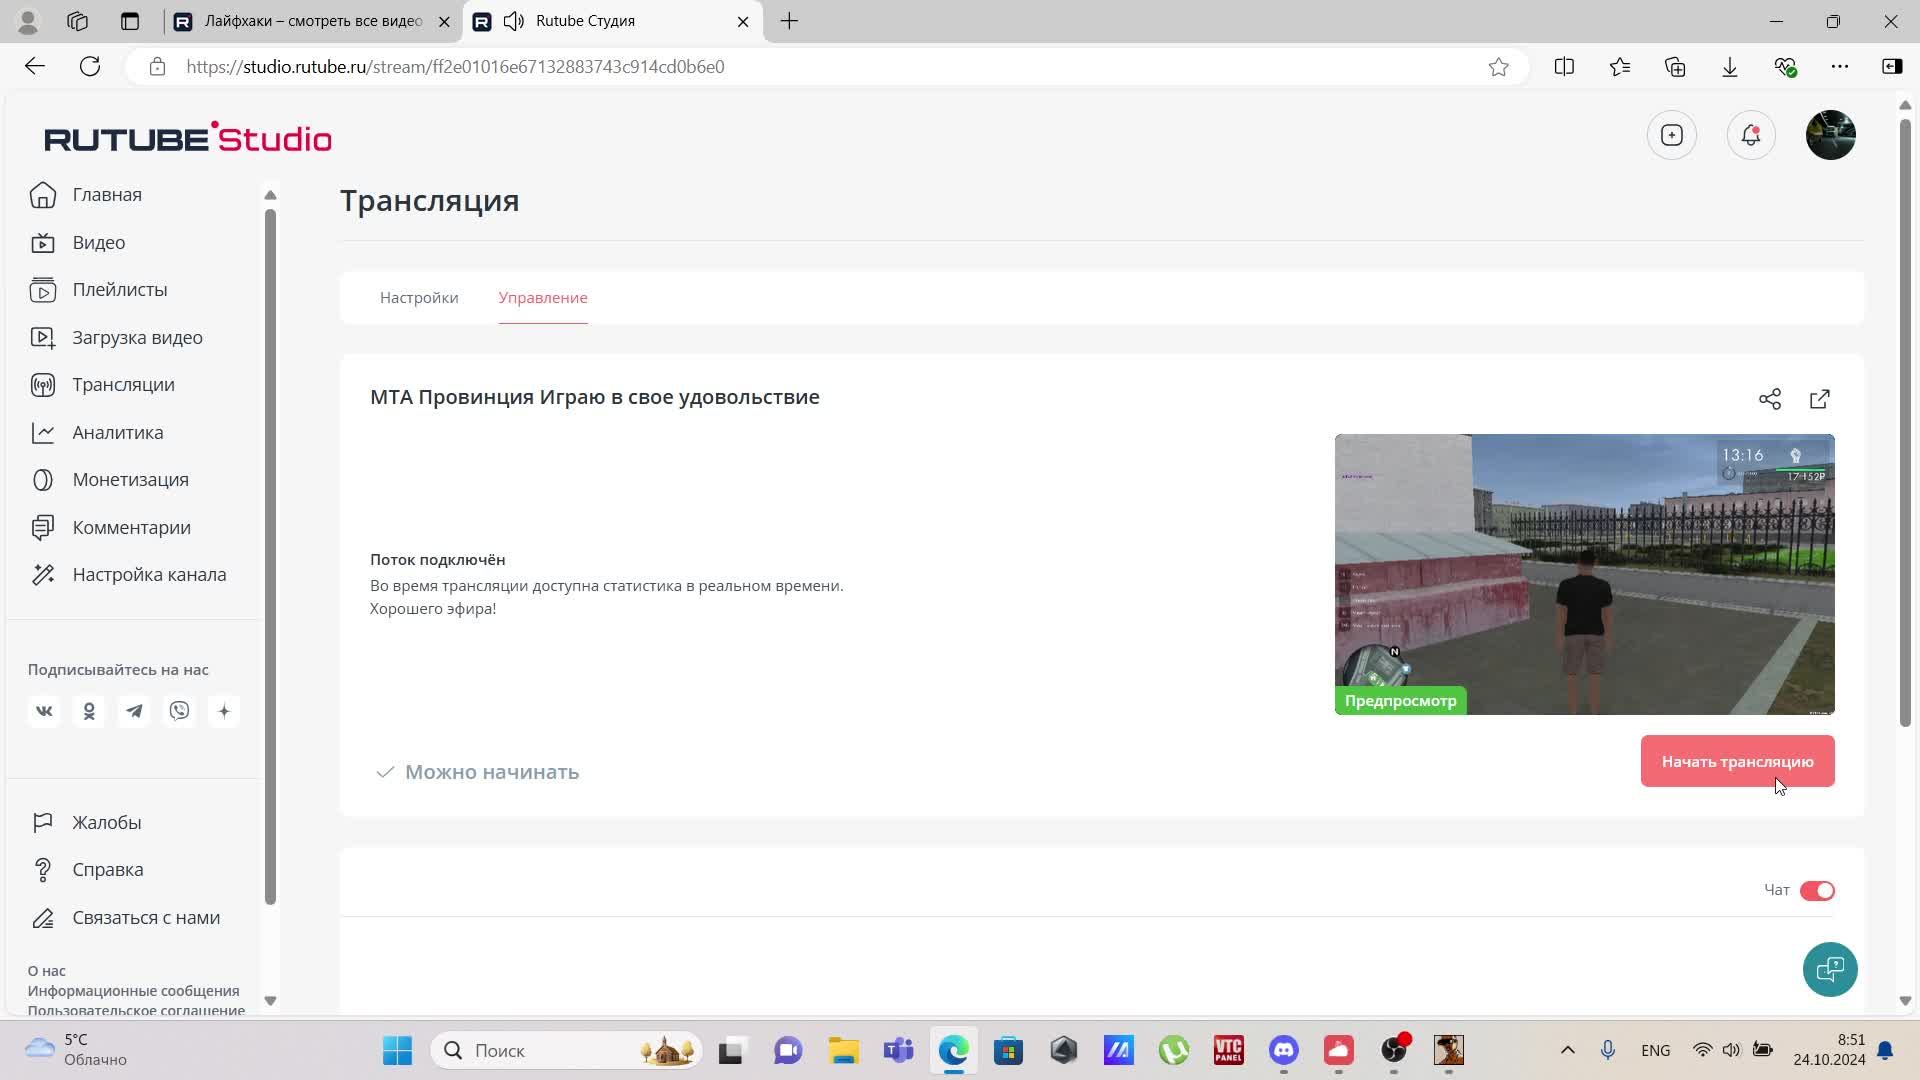This screenshot has height=1080, width=1920.
Task: Open the user profile avatar
Action: (x=1830, y=135)
